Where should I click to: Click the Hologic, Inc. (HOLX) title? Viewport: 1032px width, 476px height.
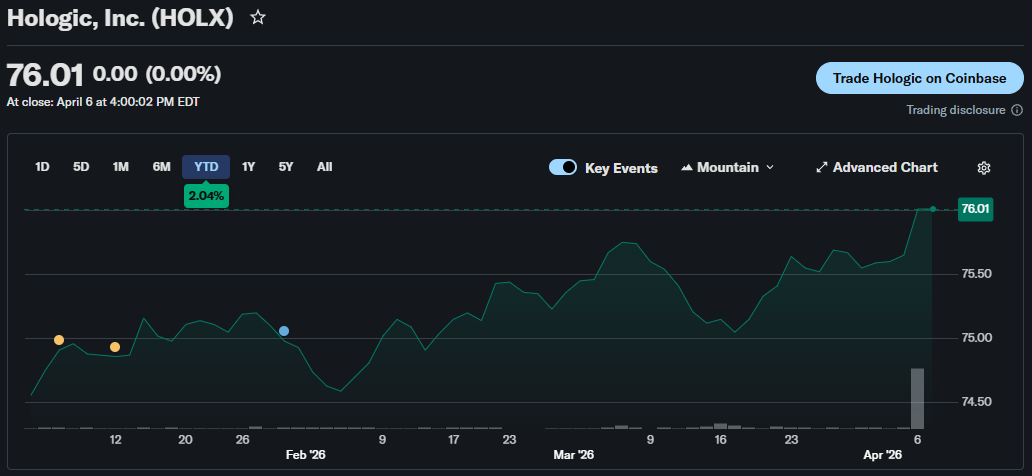point(120,18)
